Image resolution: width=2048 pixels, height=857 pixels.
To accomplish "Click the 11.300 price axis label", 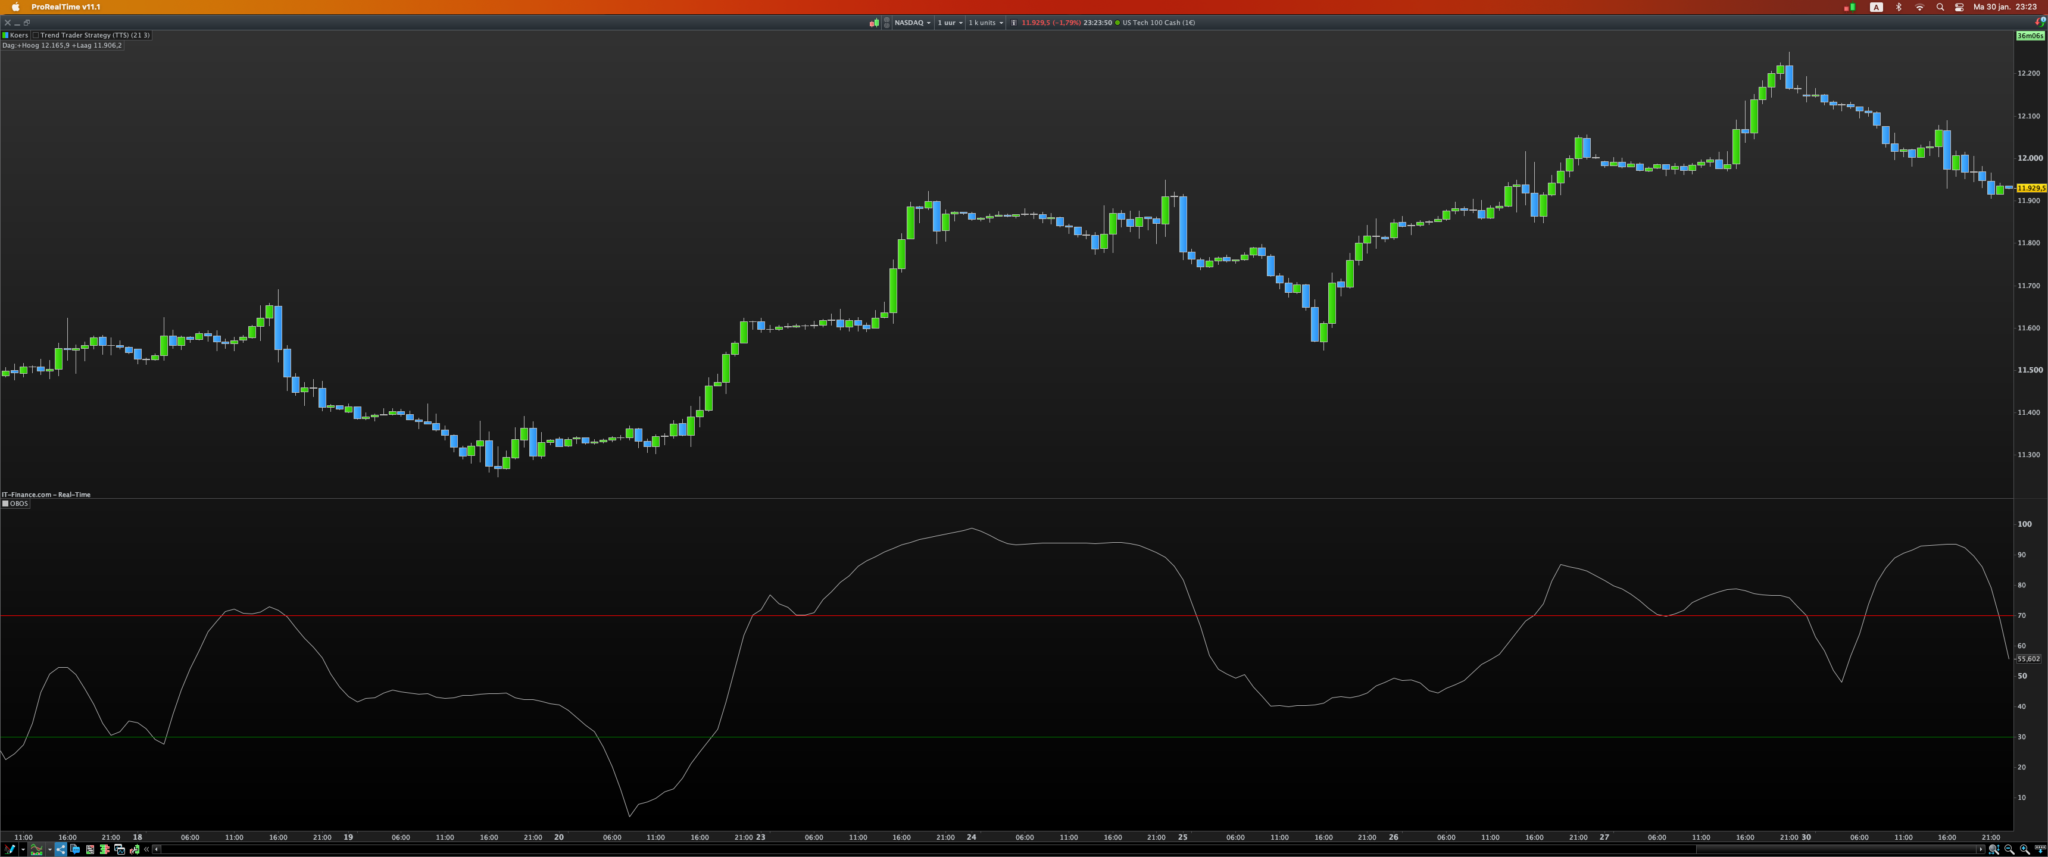I will click(x=2029, y=455).
